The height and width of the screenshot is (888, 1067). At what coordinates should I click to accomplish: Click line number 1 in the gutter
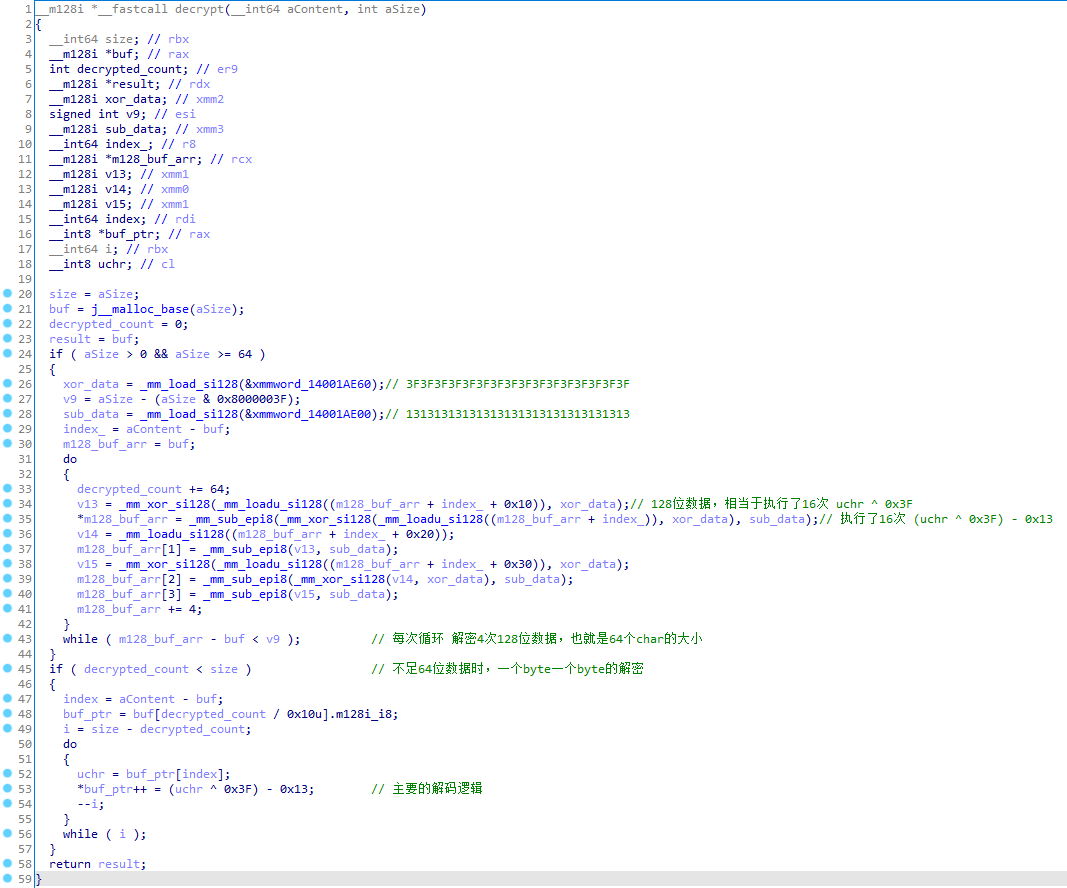pyautogui.click(x=28, y=10)
